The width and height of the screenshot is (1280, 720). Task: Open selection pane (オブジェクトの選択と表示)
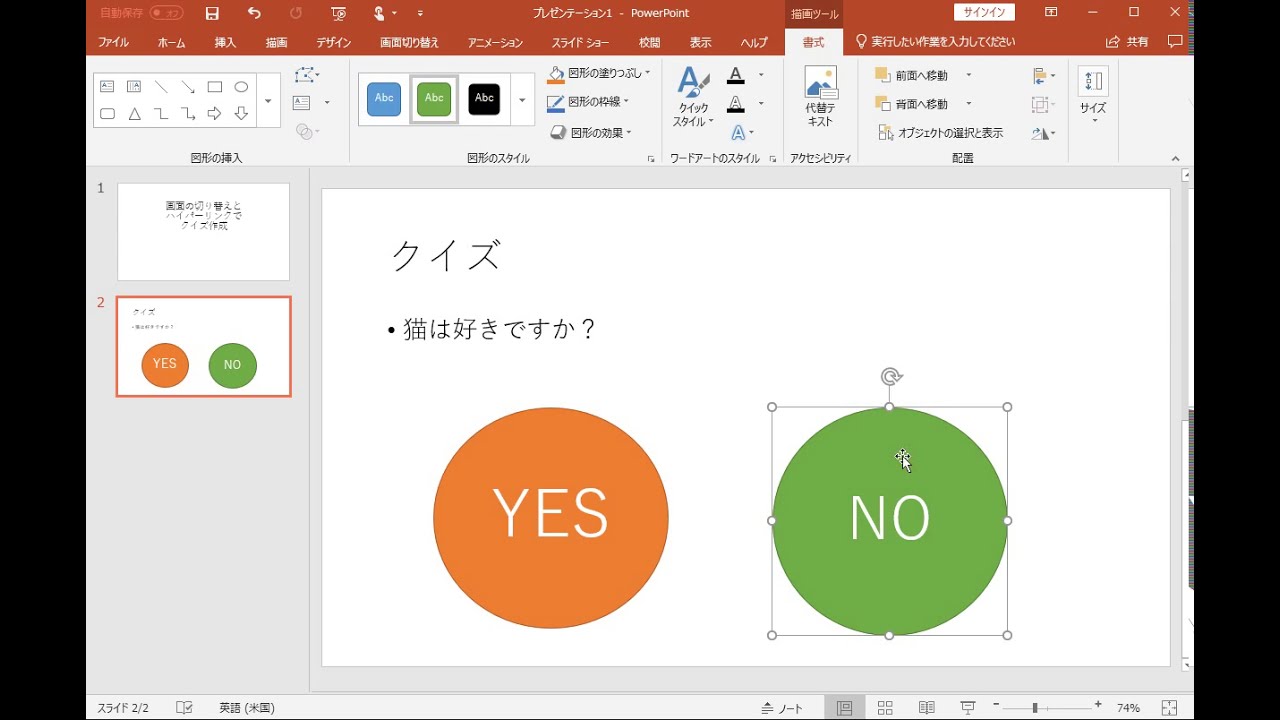(940, 132)
